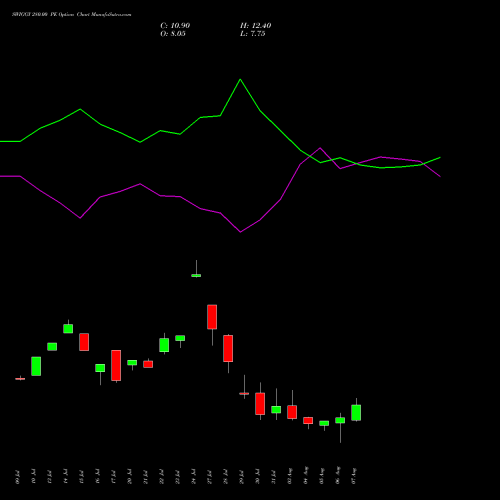This screenshot has width=500, height=500.
Task: Click the low value L: 7.75
Action: click(x=252, y=34)
